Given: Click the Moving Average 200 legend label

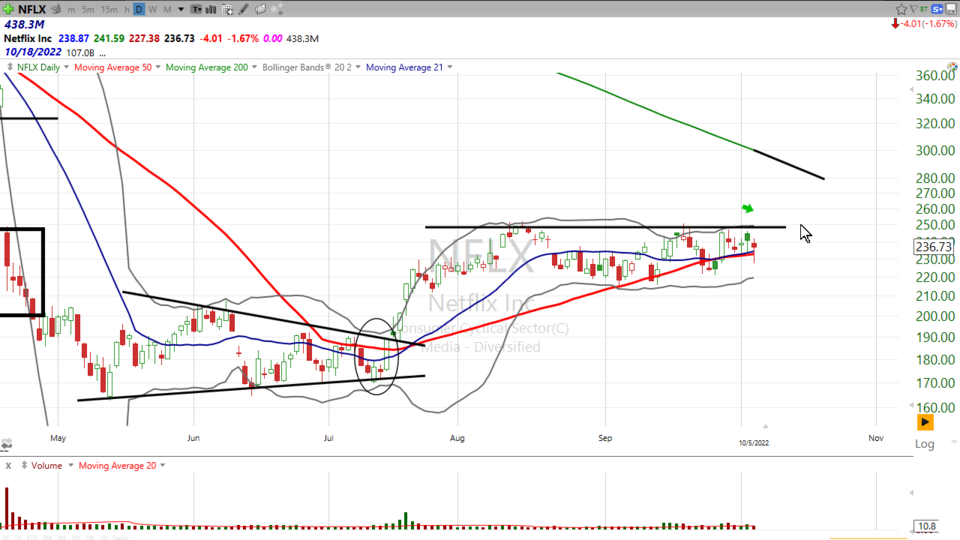Looking at the screenshot, I should pos(206,67).
